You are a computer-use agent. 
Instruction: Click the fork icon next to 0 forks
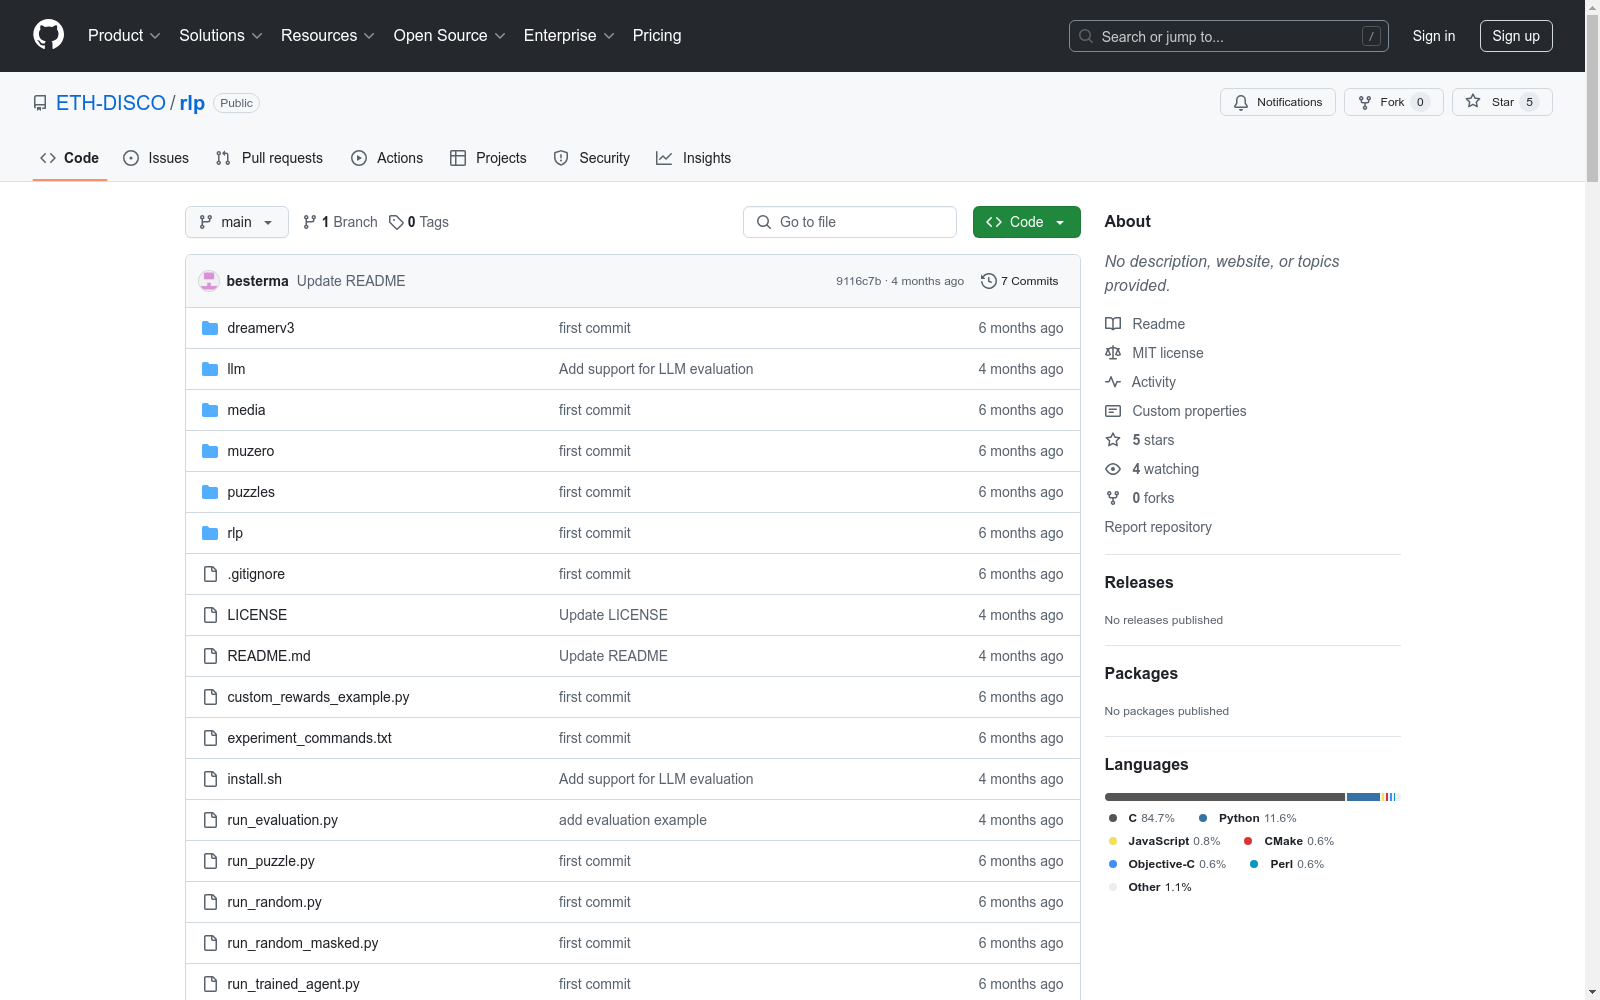(x=1113, y=498)
